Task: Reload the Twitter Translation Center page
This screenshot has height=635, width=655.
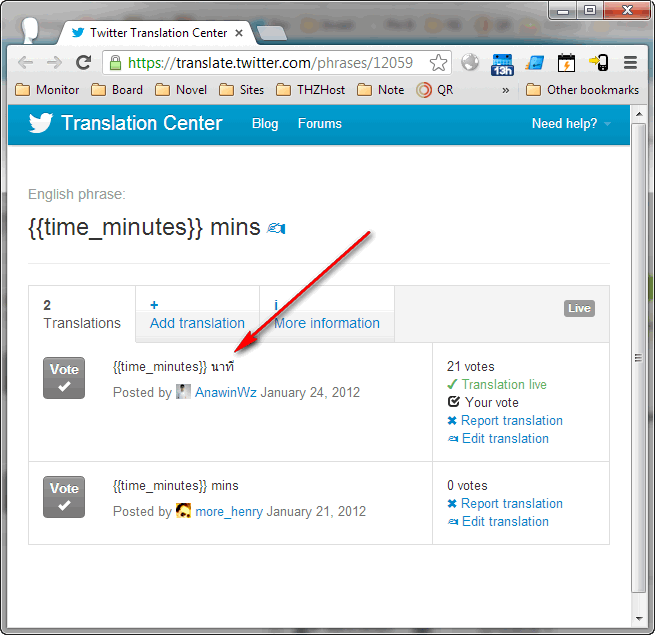Action: tap(84, 63)
